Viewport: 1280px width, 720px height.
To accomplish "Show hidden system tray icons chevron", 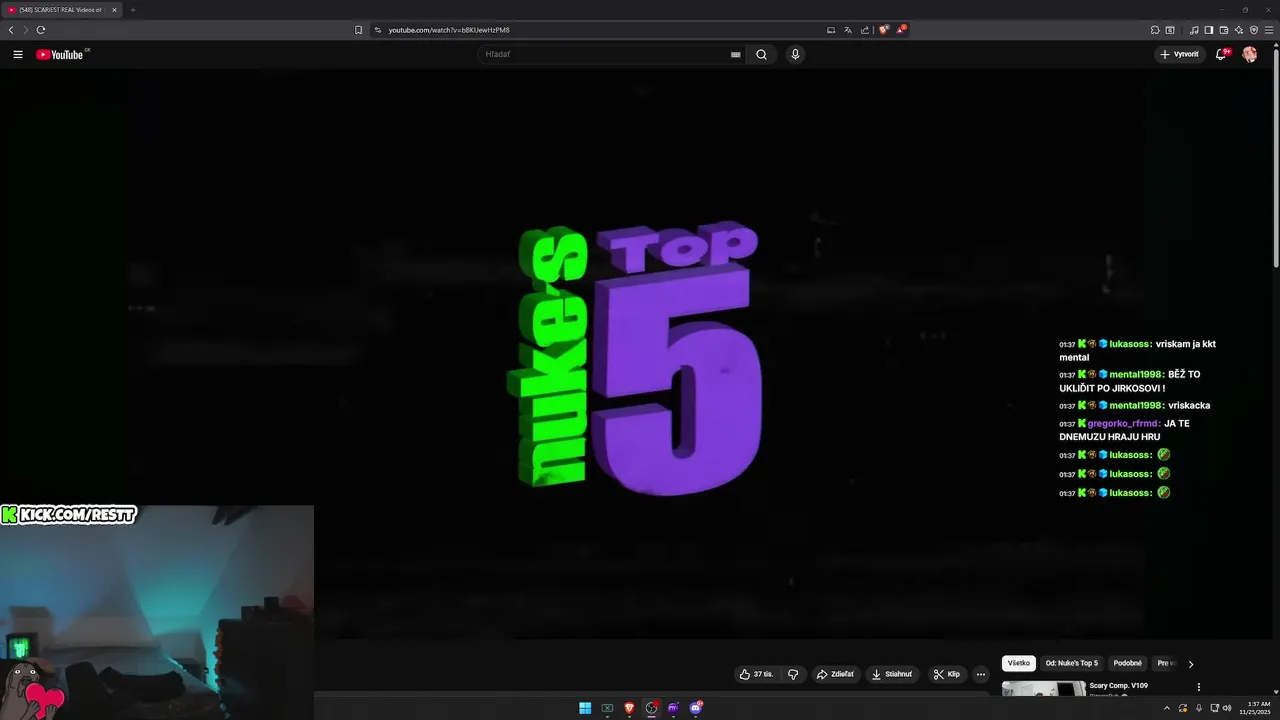I will (1166, 708).
